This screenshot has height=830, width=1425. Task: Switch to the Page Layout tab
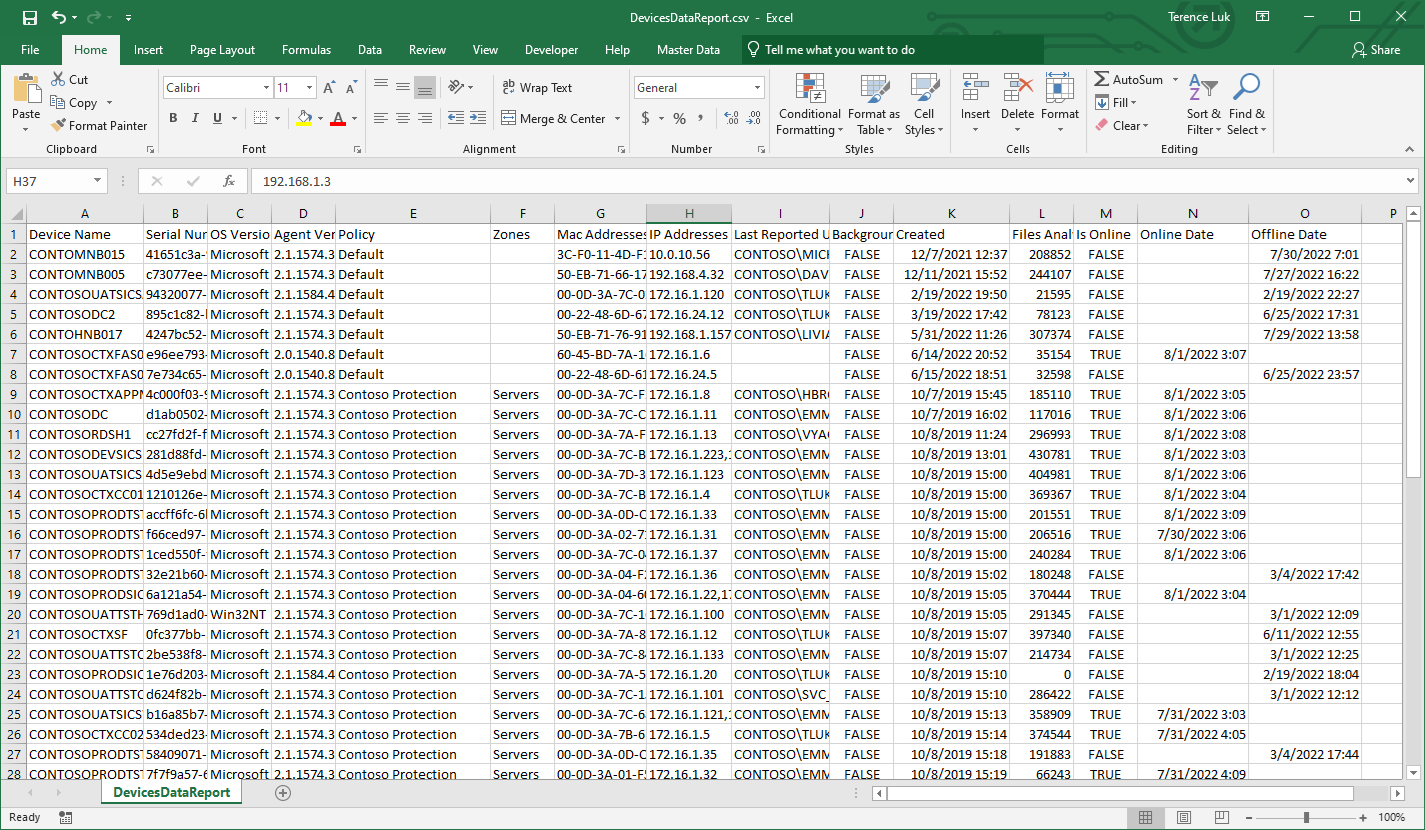point(222,50)
